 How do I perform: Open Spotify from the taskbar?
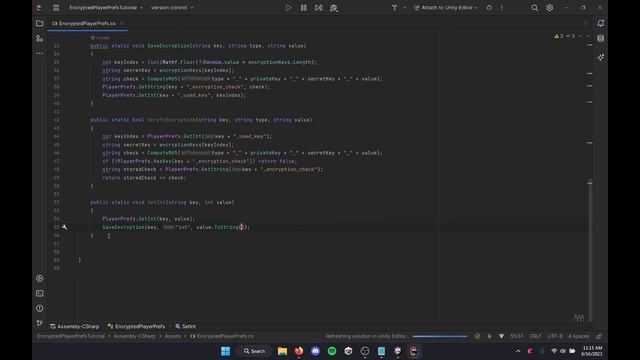tap(332, 351)
